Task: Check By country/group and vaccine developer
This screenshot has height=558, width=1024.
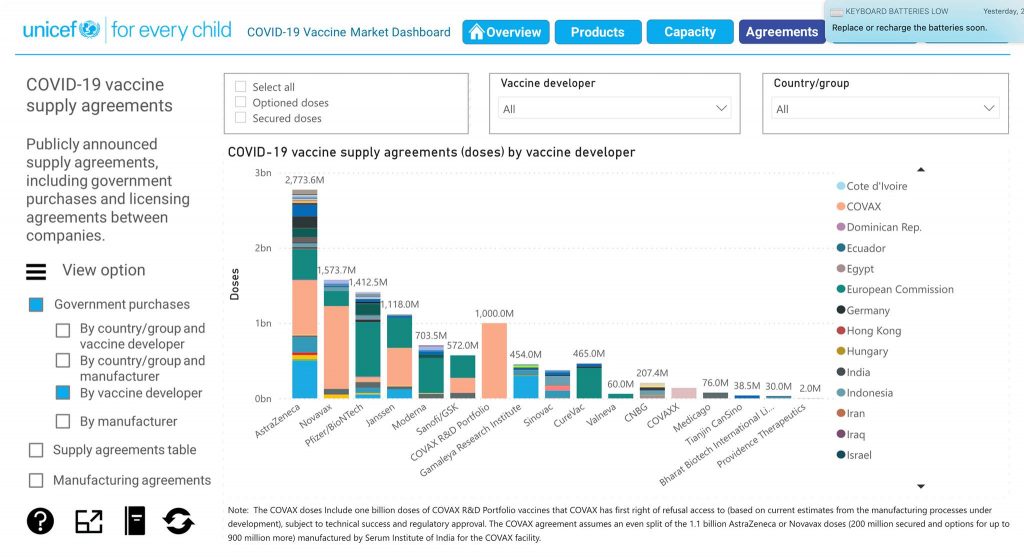Action: click(63, 331)
